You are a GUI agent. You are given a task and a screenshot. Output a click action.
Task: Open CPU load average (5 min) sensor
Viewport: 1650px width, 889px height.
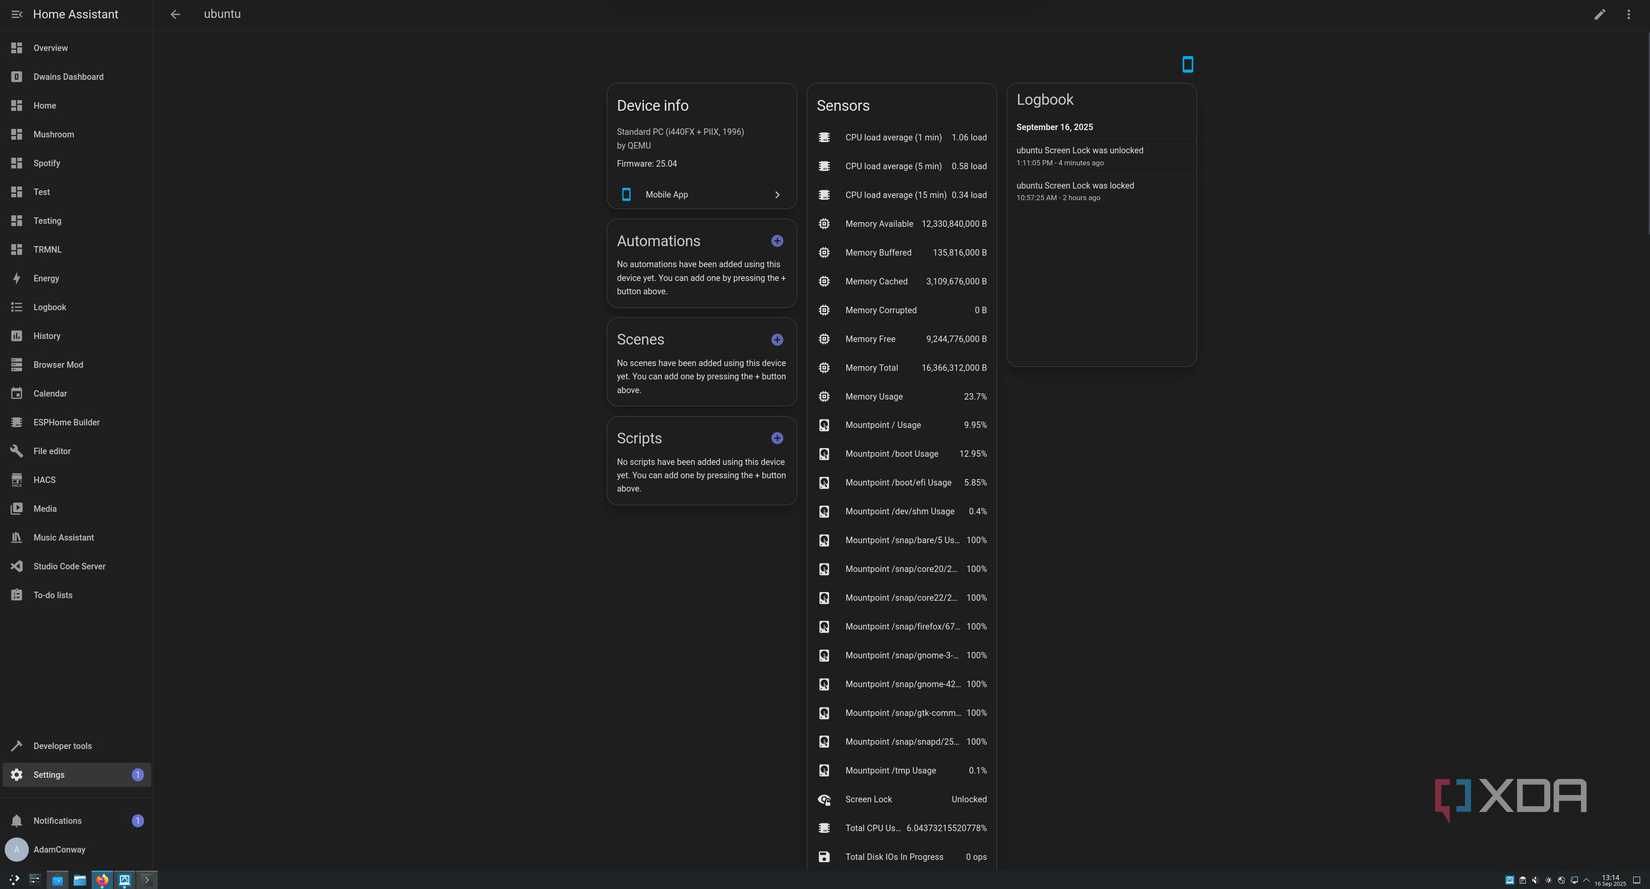[x=902, y=166]
